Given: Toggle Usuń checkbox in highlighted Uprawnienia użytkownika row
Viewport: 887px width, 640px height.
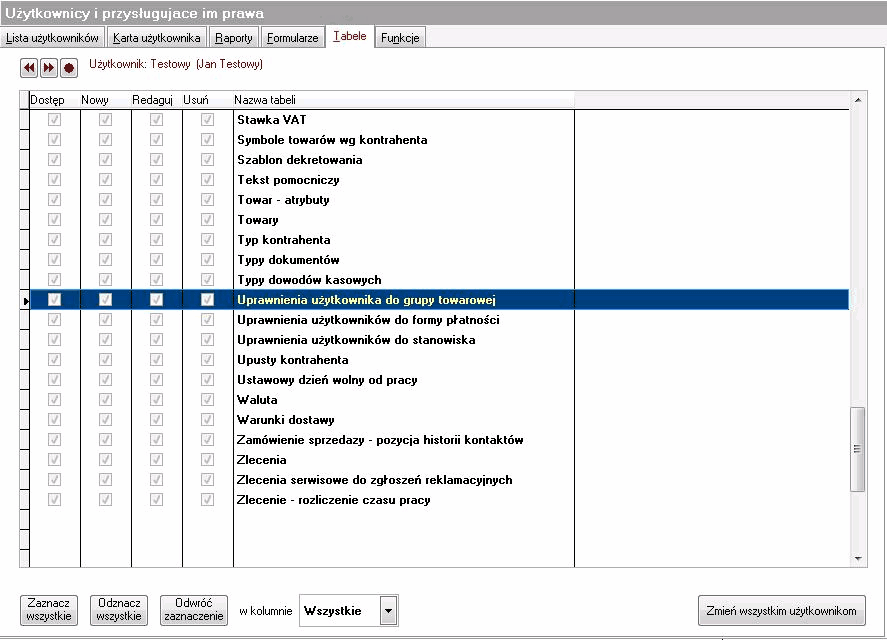Looking at the screenshot, I should (x=207, y=299).
